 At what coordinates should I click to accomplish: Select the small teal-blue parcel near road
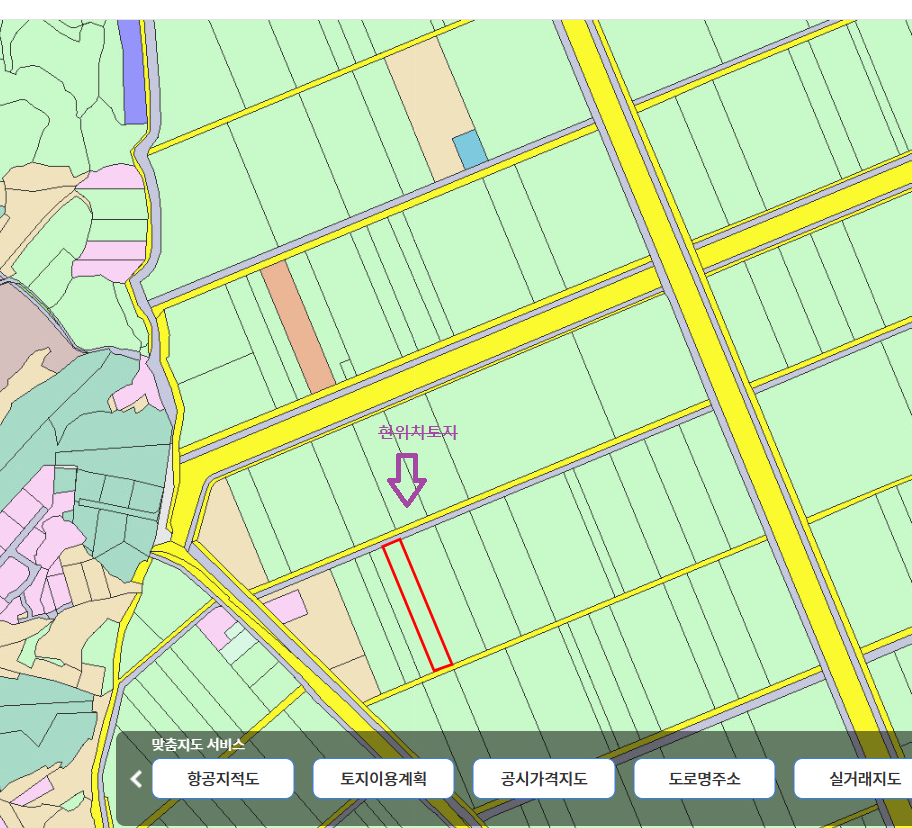coord(469,149)
